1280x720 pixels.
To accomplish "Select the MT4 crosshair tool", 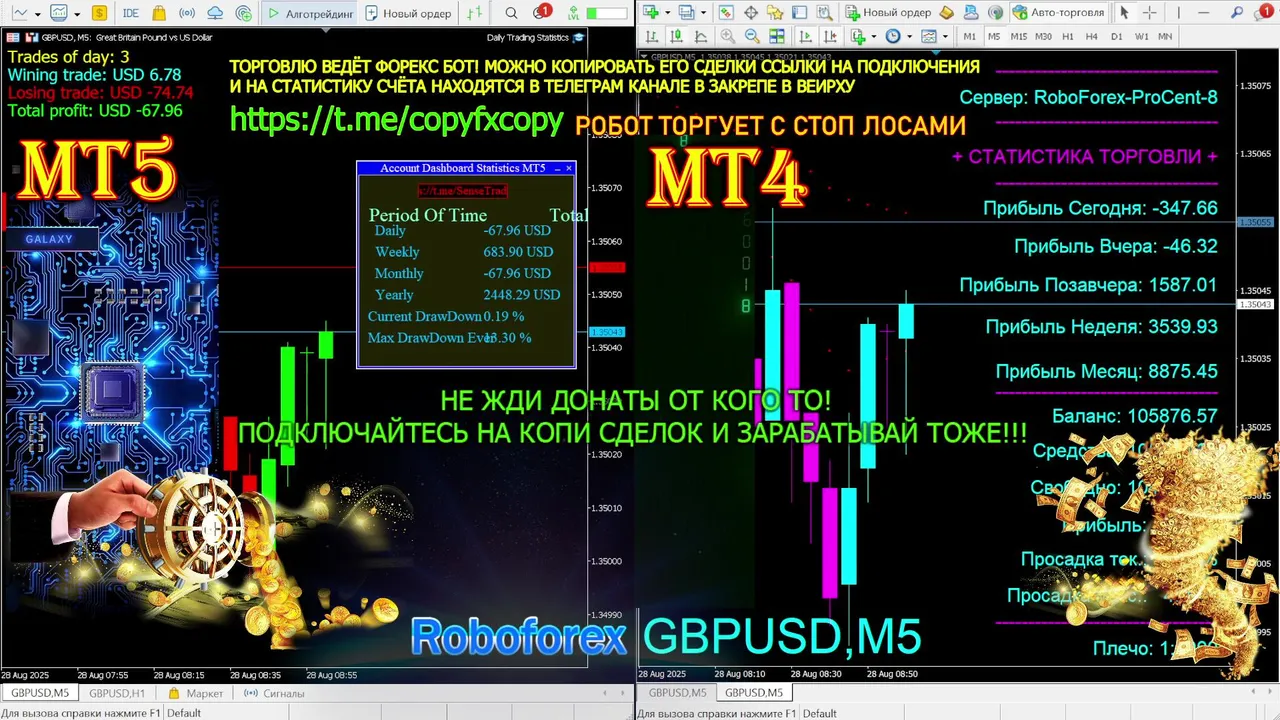I will [1150, 13].
